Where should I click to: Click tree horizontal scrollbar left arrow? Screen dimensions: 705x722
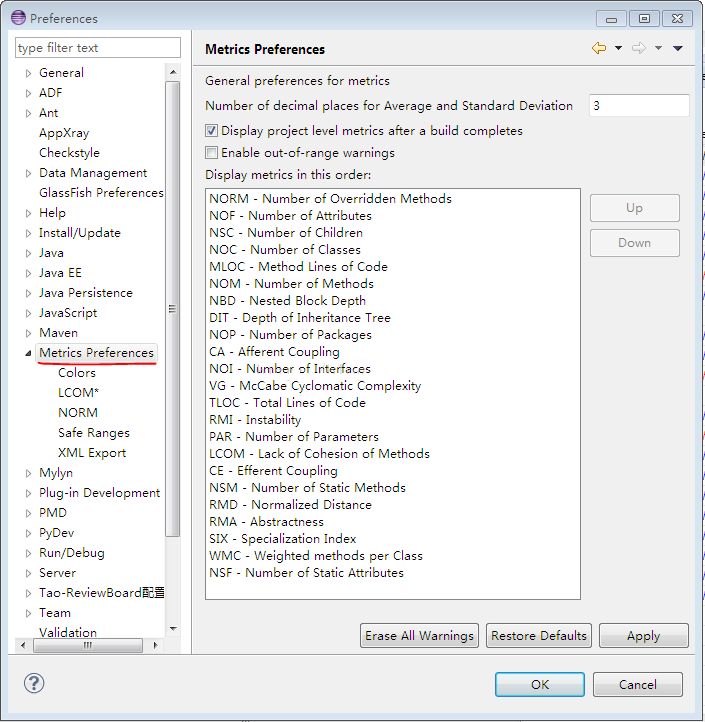click(23, 645)
